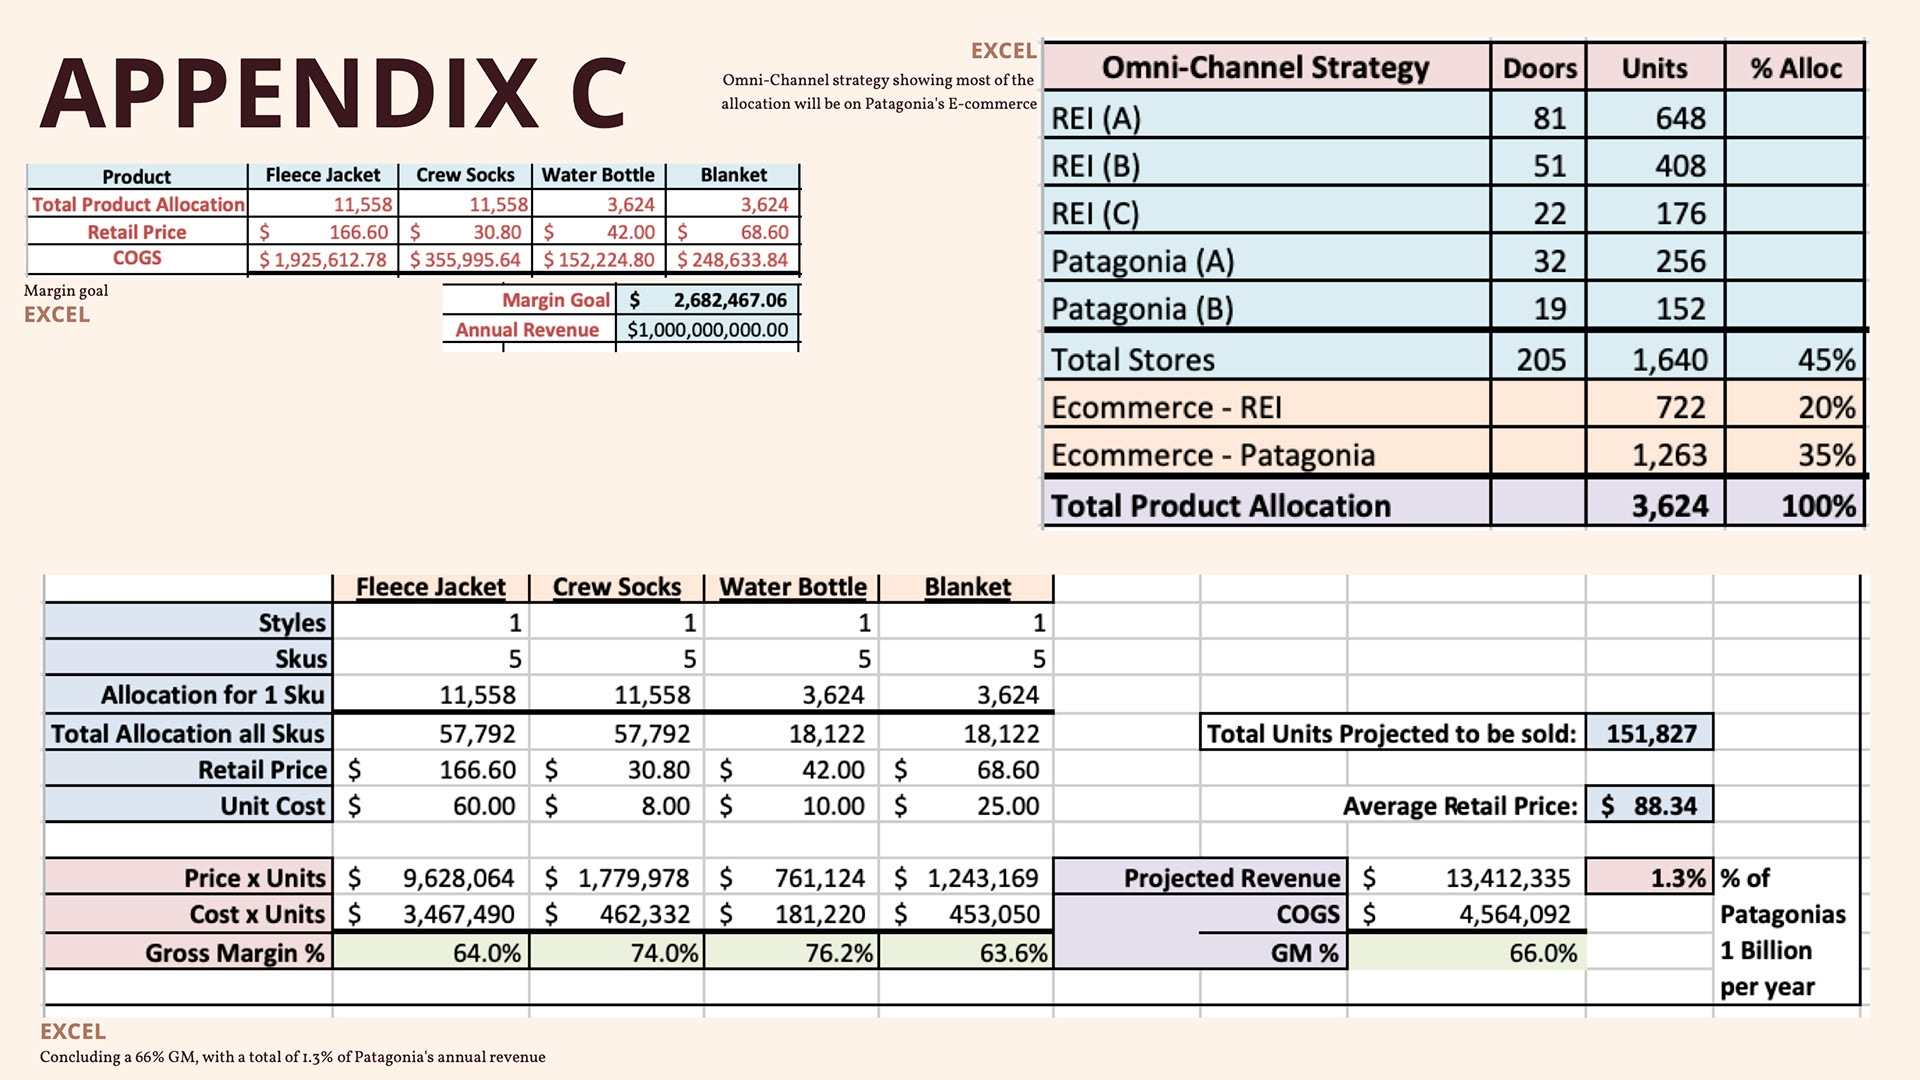Select the red Total Product Allocation label
This screenshot has height=1080, width=1920.
coord(138,204)
